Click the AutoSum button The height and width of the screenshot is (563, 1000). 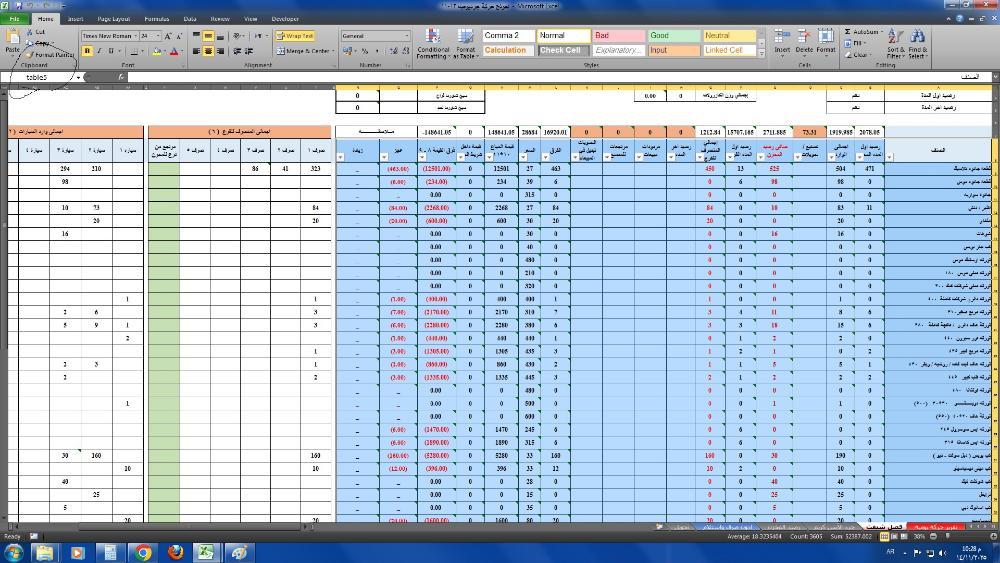[x=862, y=32]
